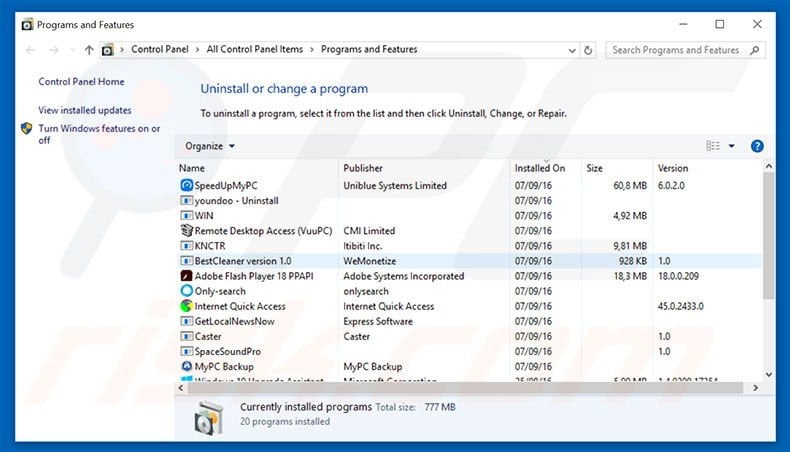Expand chevron before Control Panel breadcrumb
This screenshot has height=452, width=790.
tap(122, 49)
